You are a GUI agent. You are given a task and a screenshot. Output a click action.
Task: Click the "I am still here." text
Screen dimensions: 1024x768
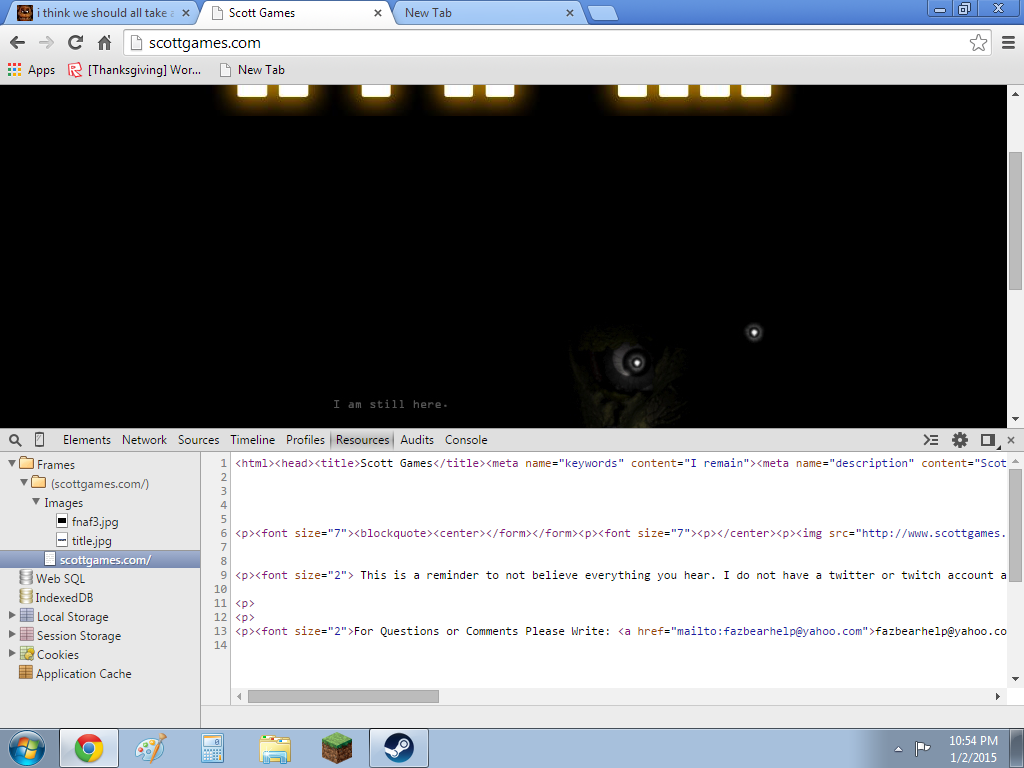click(391, 405)
